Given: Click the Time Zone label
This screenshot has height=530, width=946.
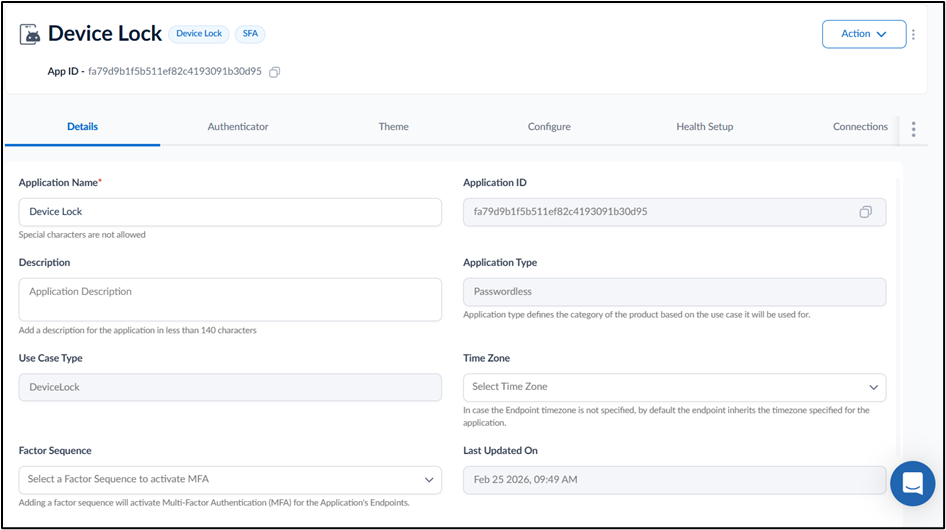Looking at the screenshot, I should point(486,358).
